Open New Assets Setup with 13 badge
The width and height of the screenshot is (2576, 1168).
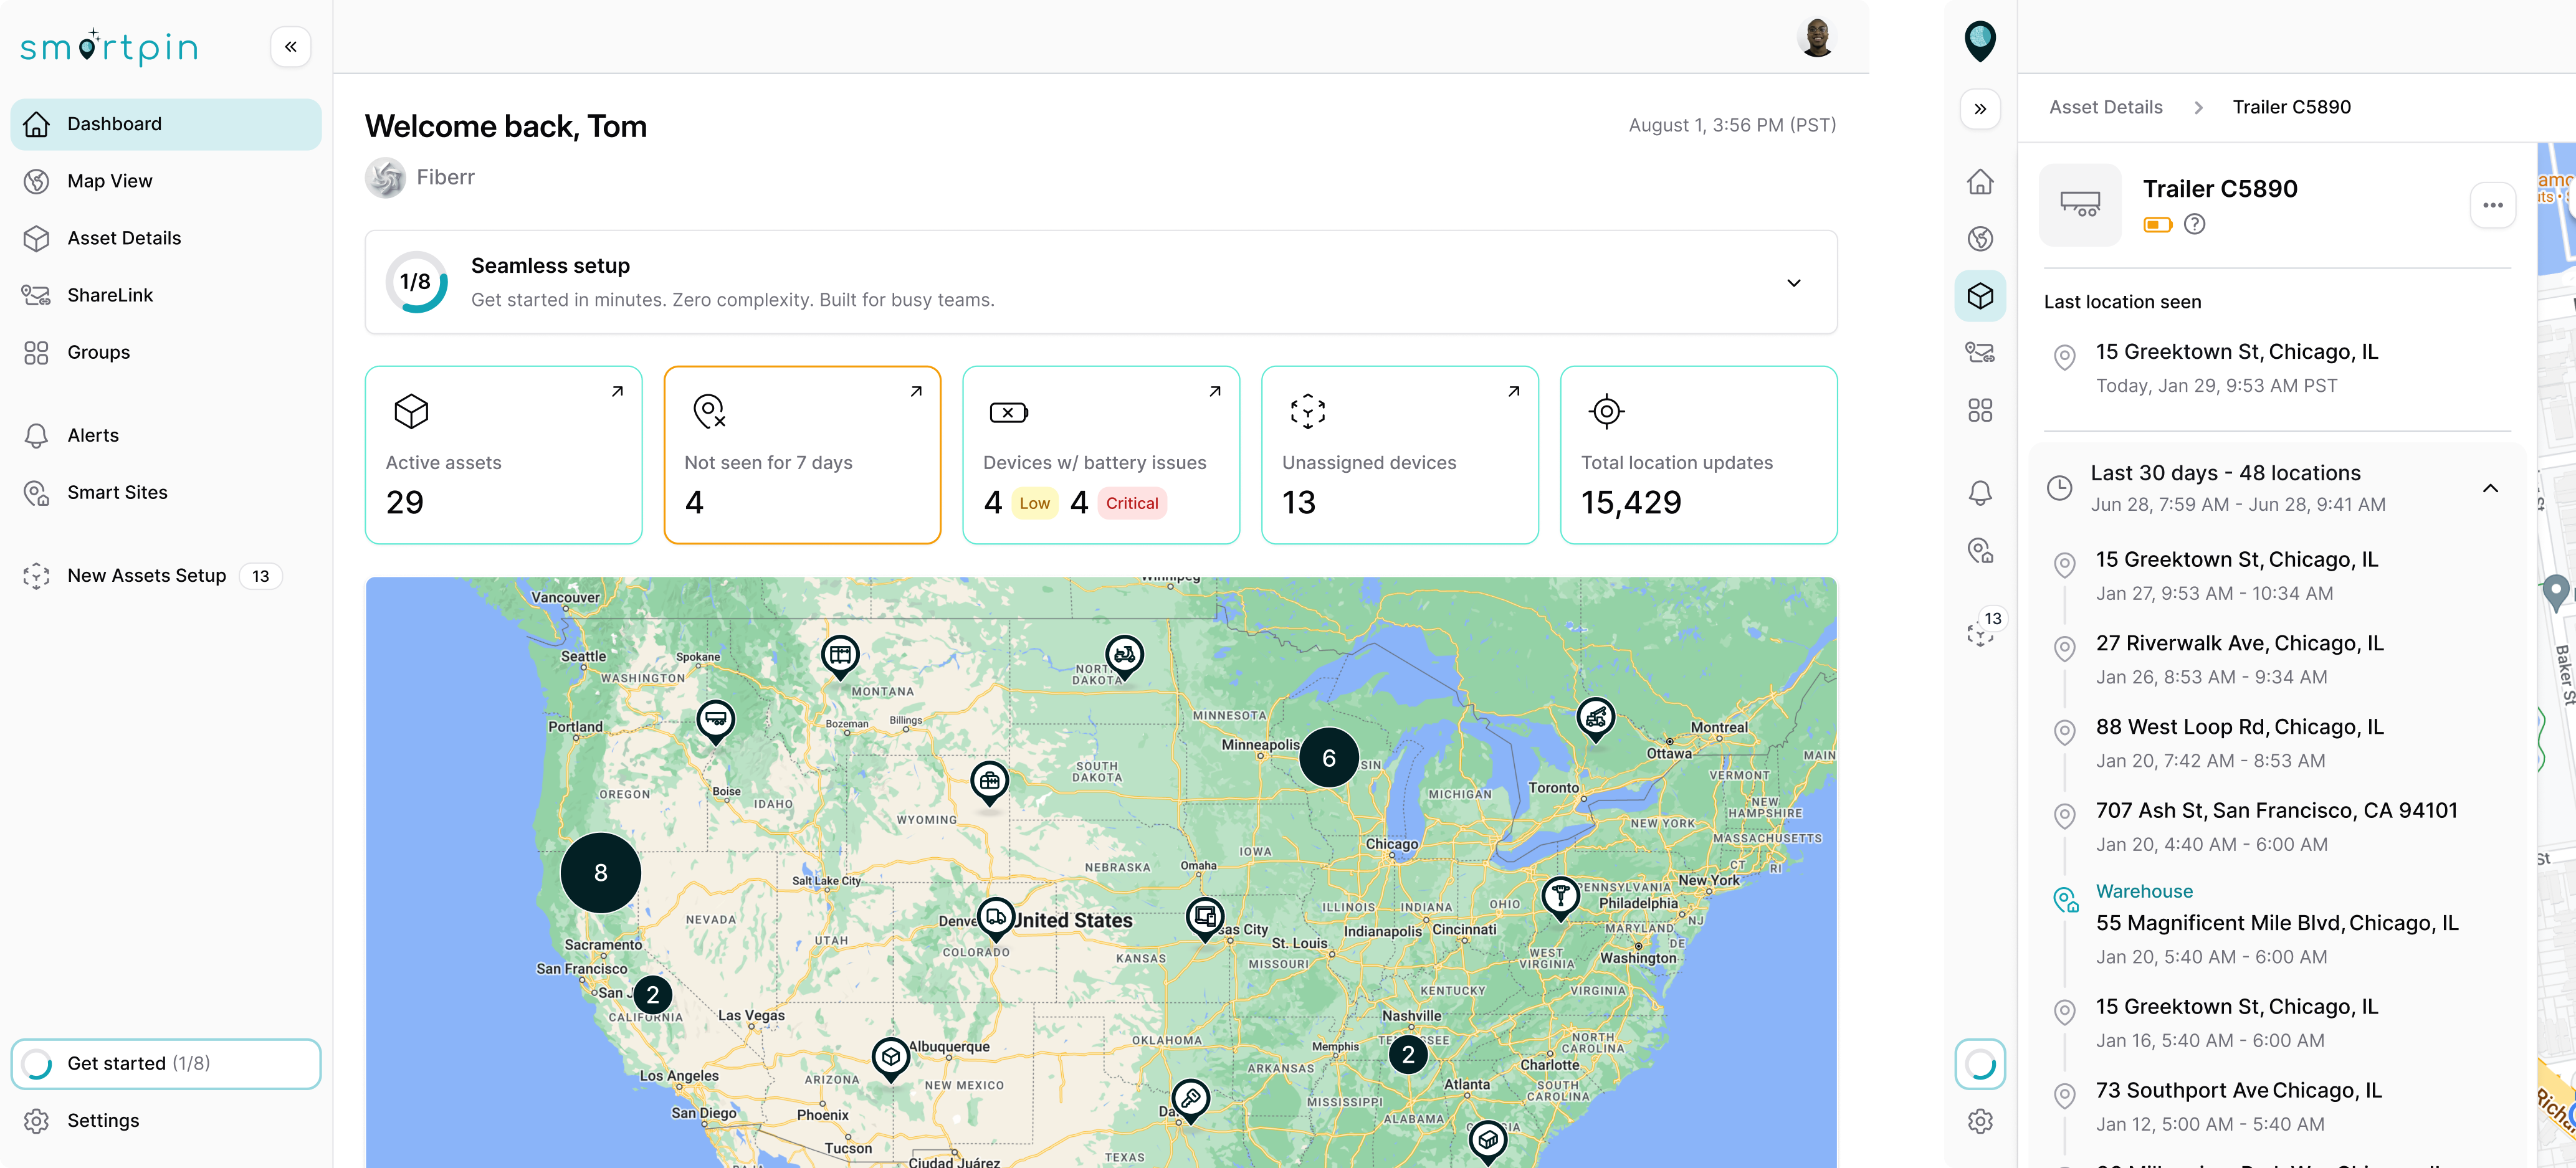(147, 576)
